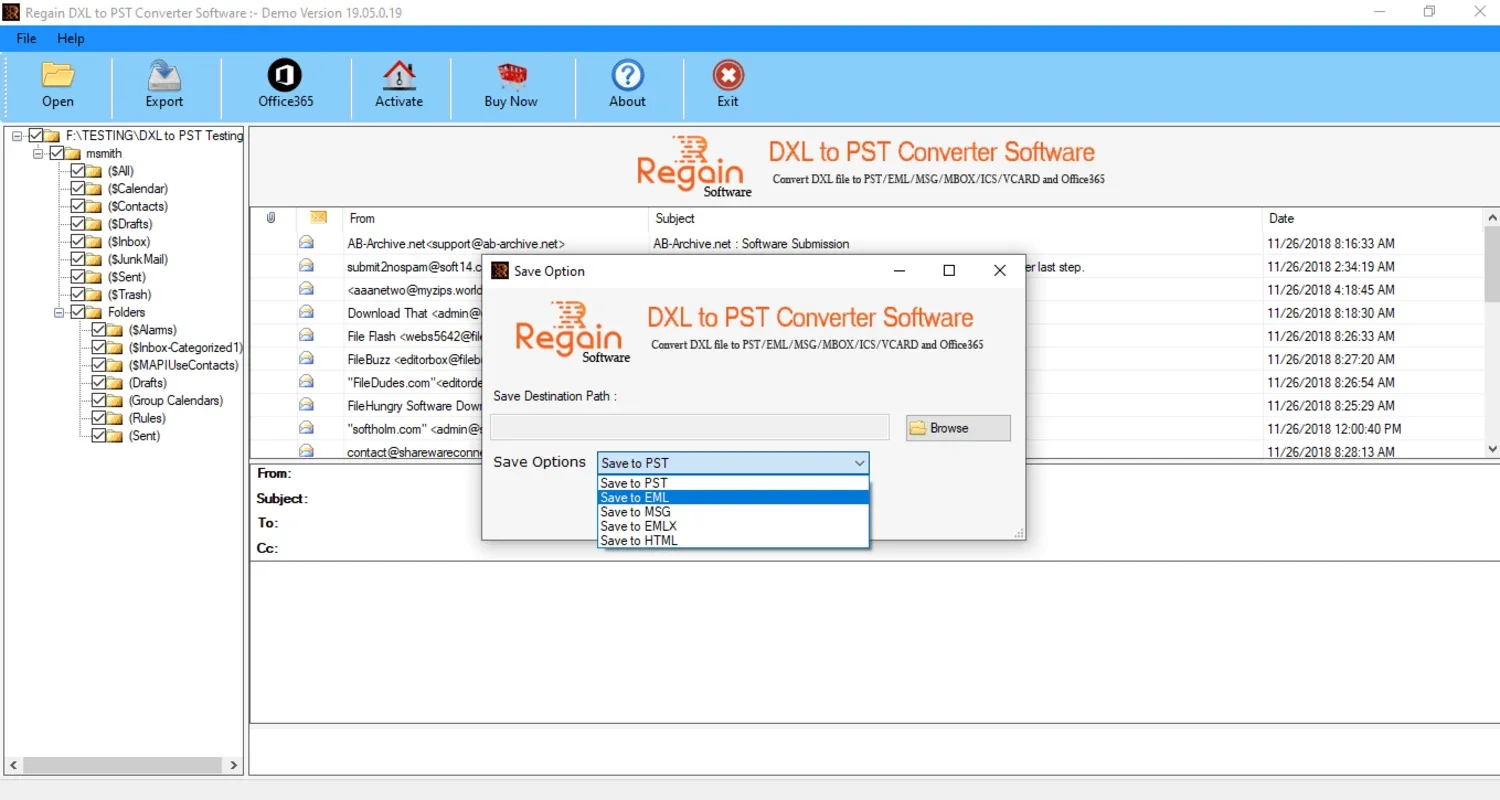Click the ($Trash) folder icon
The image size is (1500, 800).
[95, 295]
